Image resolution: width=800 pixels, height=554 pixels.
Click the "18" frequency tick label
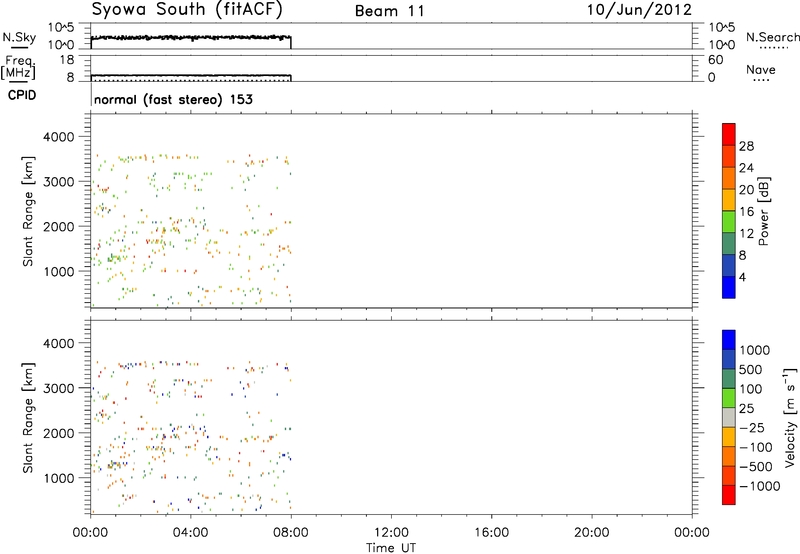click(x=66, y=60)
